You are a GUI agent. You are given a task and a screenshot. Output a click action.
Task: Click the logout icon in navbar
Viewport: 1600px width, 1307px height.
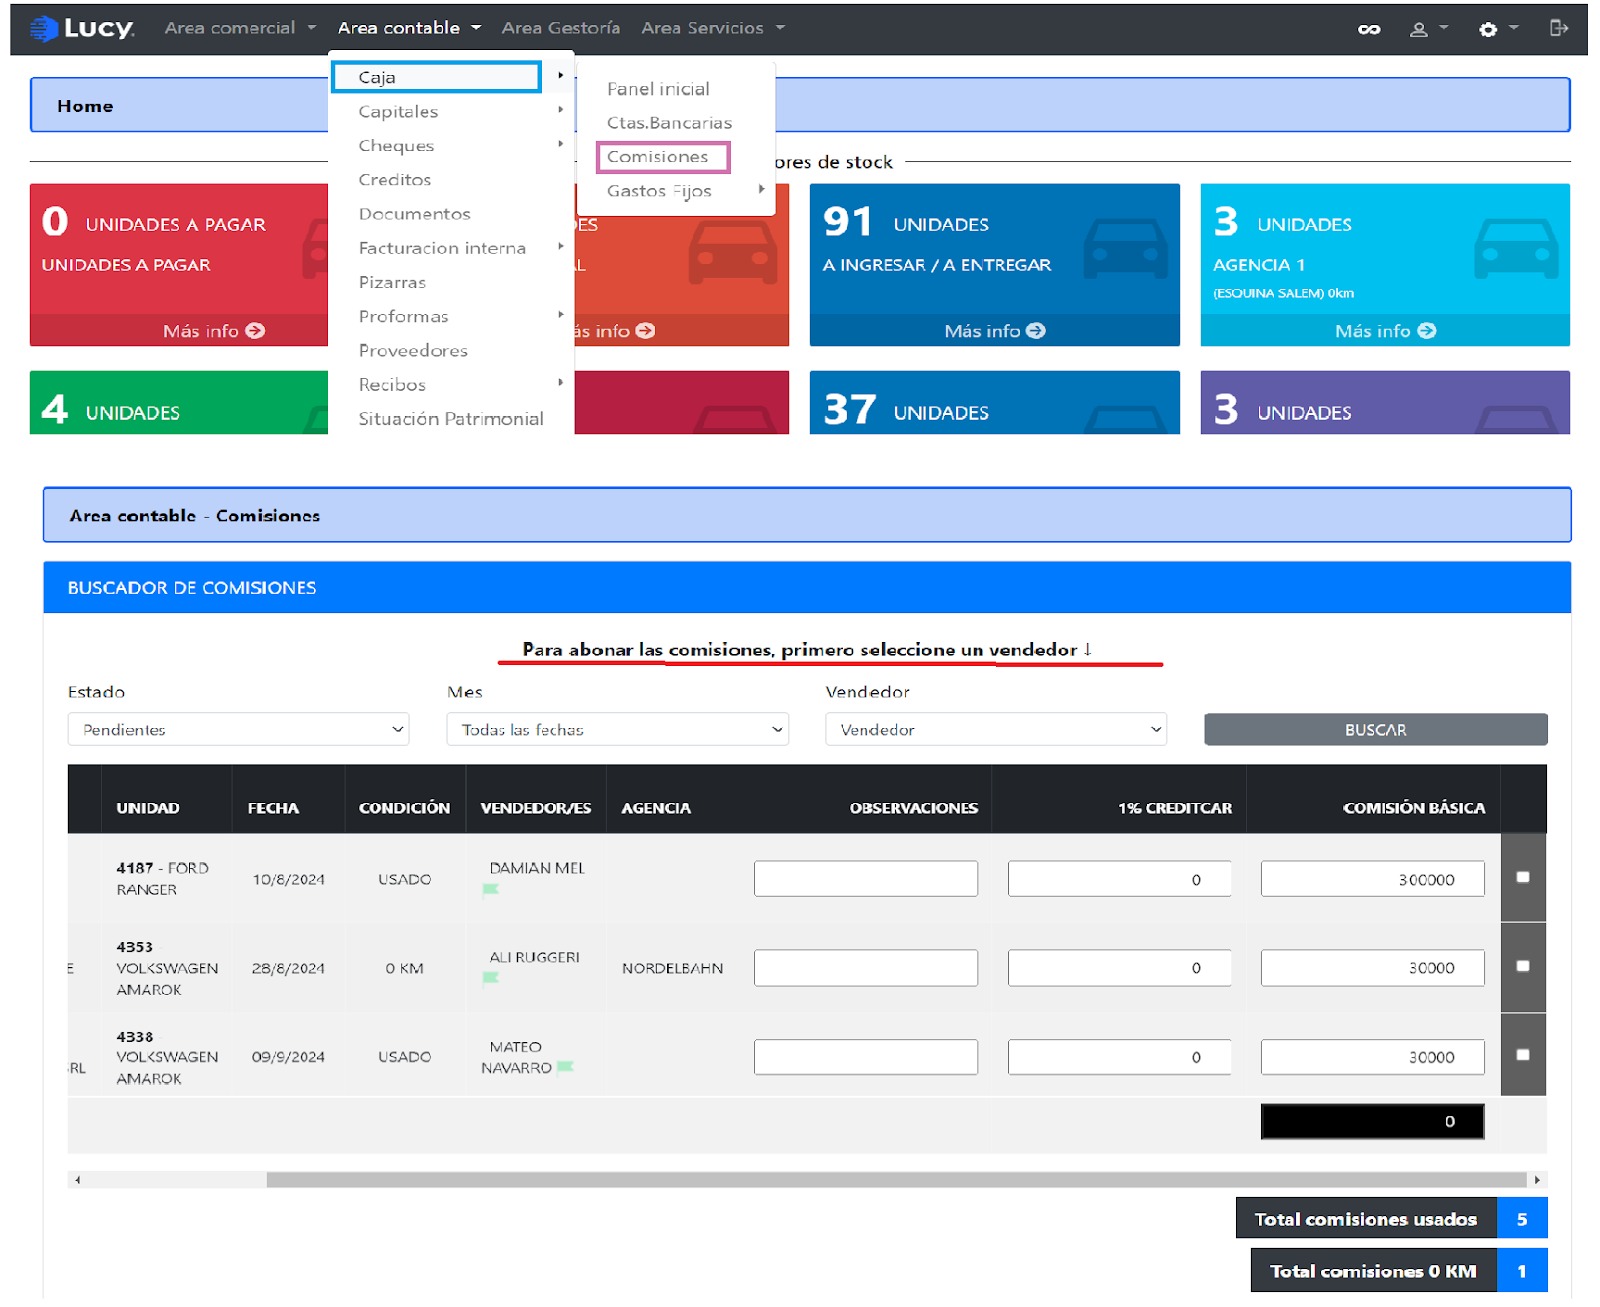tap(1558, 28)
